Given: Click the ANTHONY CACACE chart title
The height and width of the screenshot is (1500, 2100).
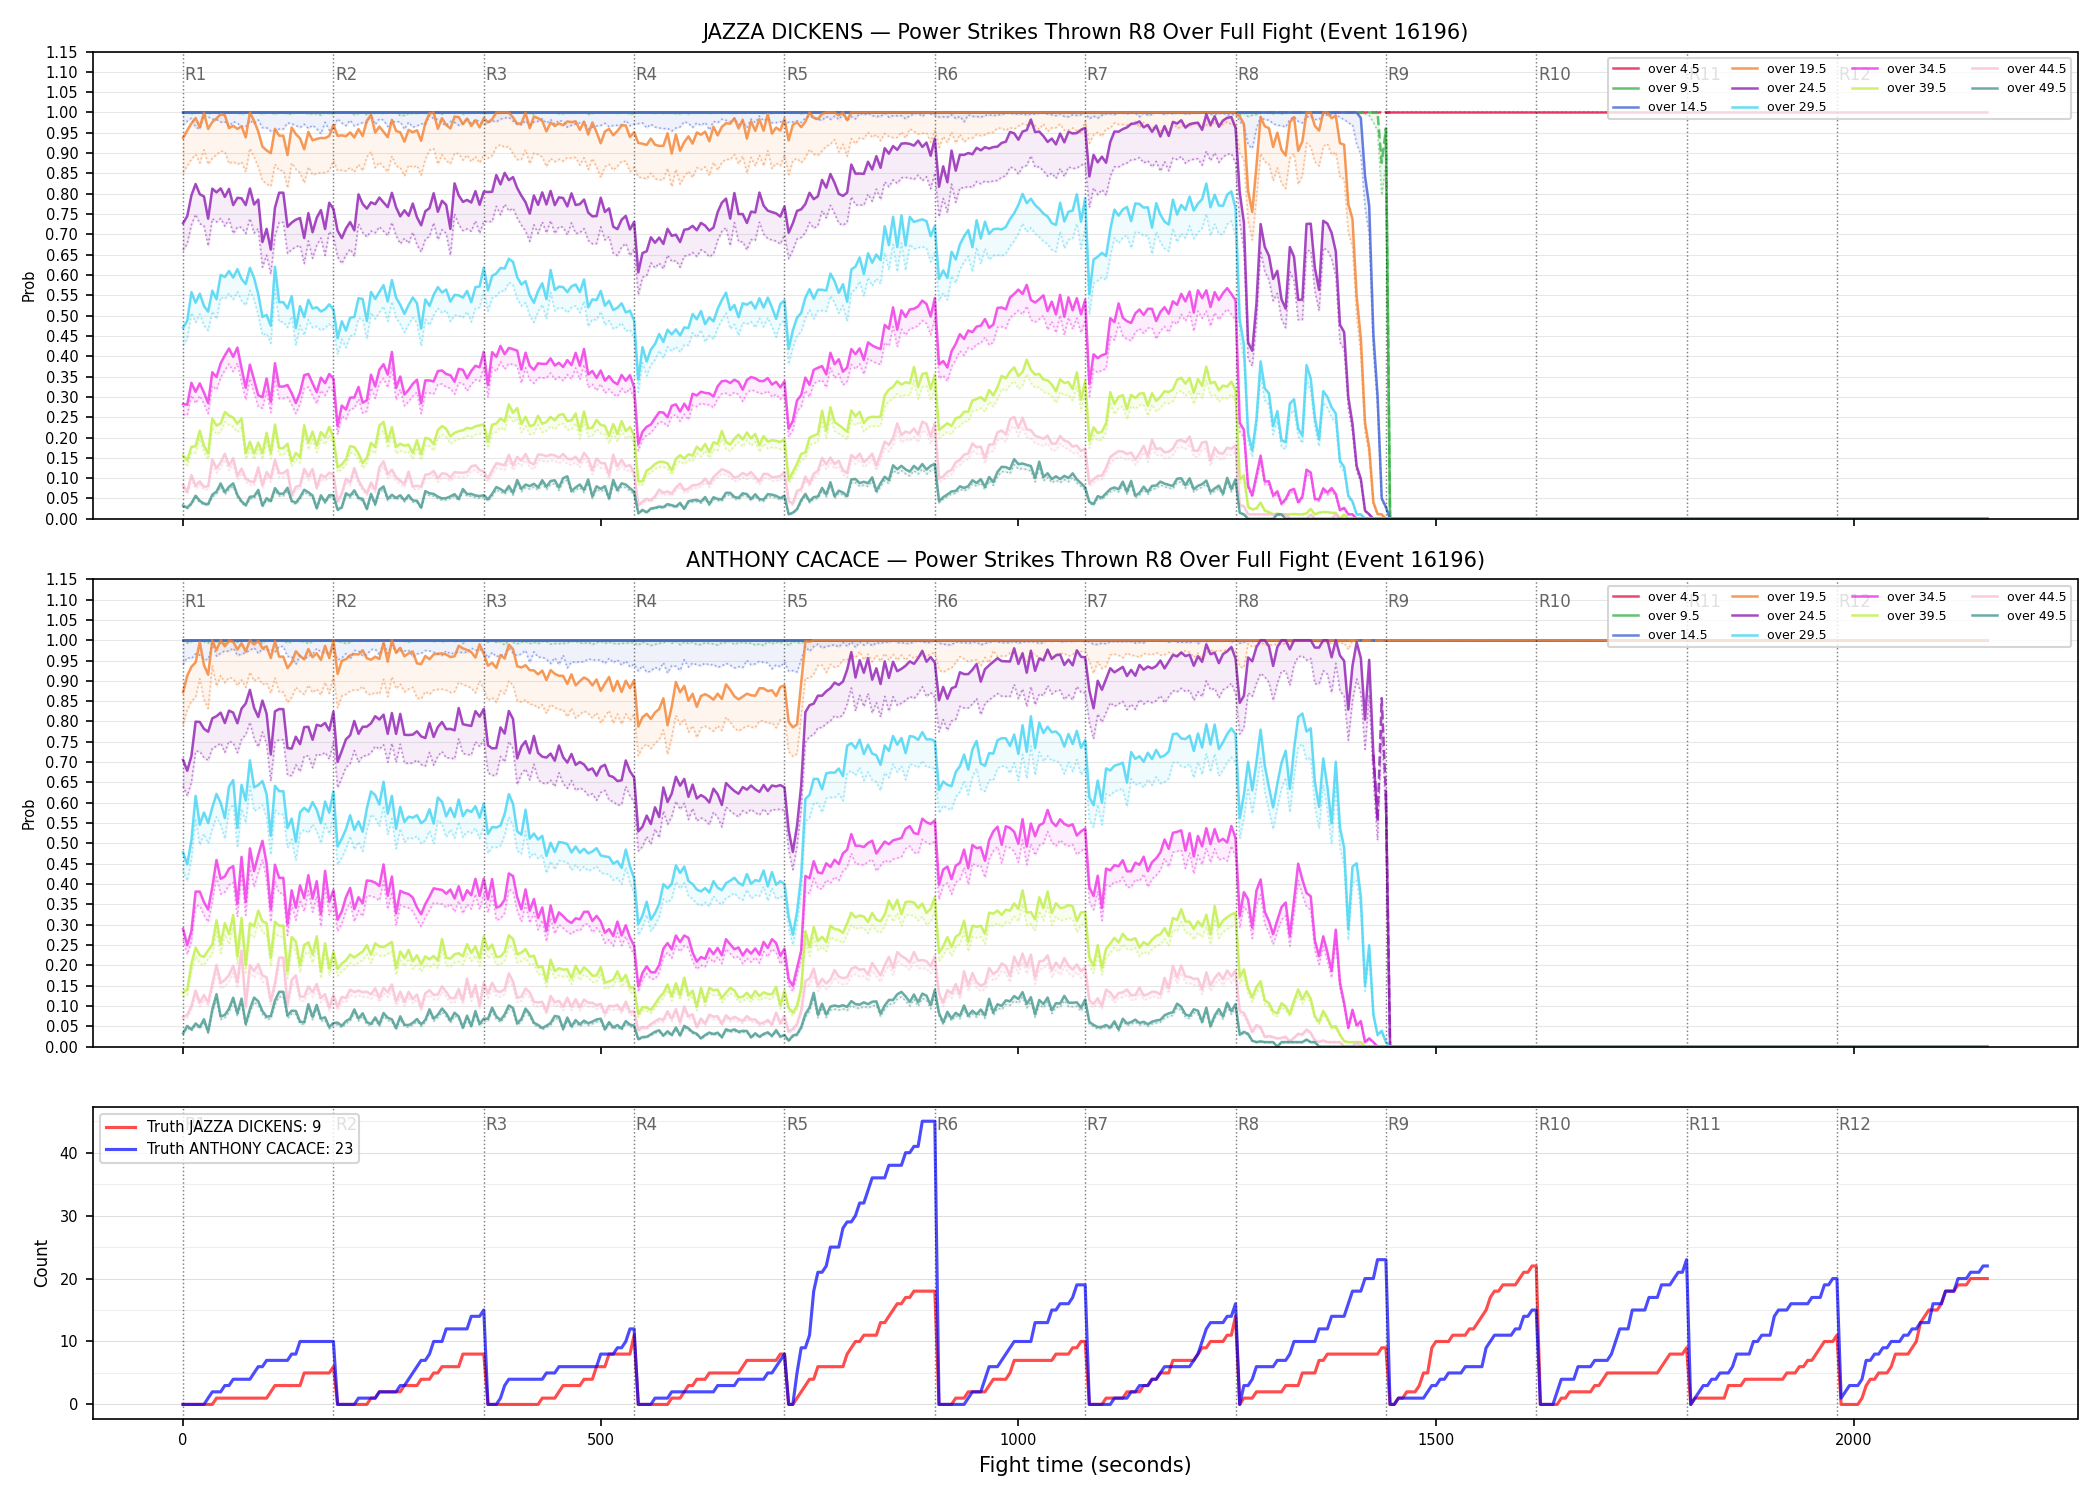Looking at the screenshot, I should click(x=1085, y=560).
